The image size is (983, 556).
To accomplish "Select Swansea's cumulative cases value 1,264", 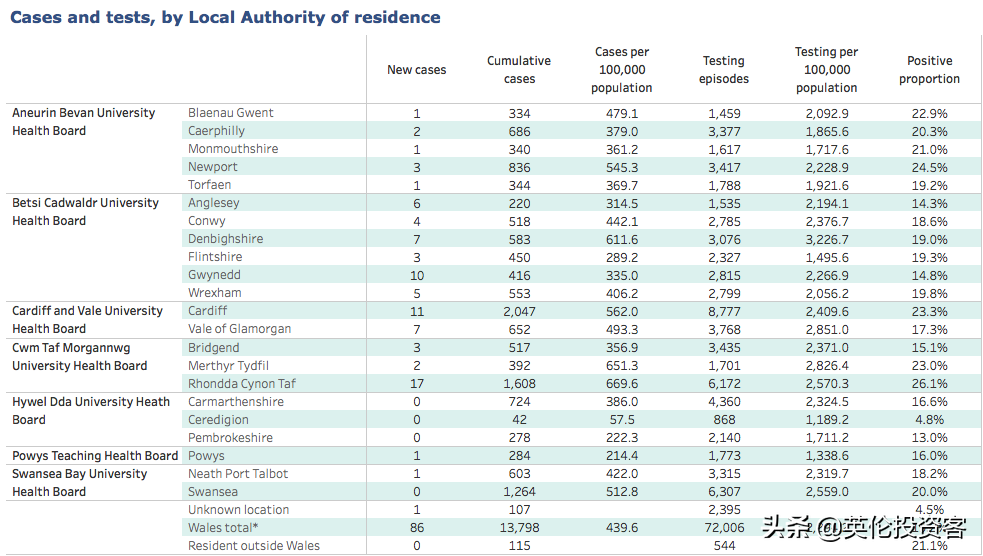I will click(519, 492).
